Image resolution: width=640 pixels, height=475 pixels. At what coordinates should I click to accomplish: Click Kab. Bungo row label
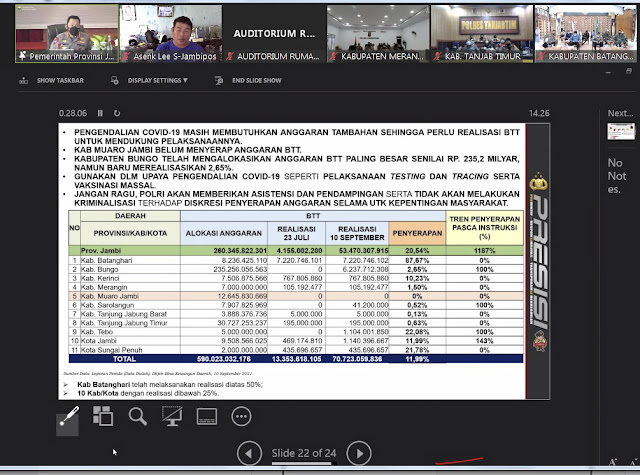click(x=99, y=269)
